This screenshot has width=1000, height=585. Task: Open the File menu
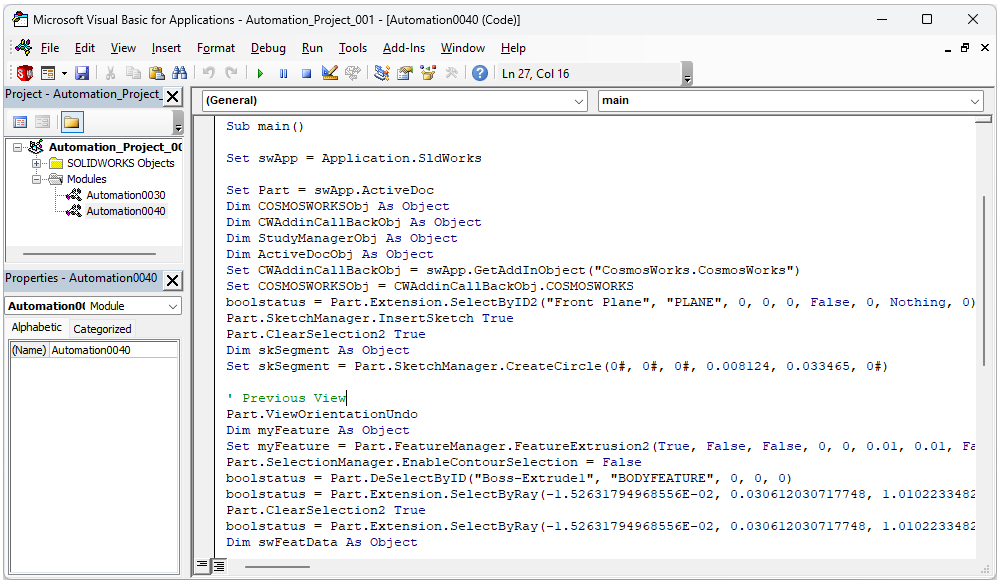point(50,48)
